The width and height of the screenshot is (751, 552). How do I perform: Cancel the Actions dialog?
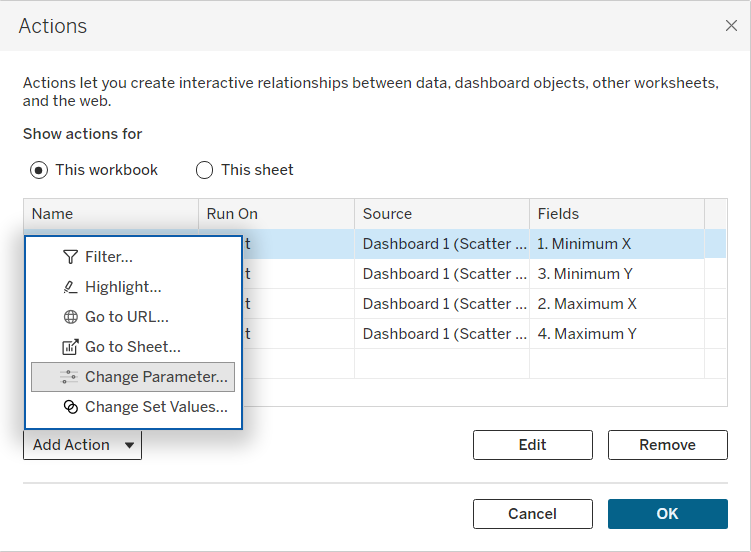click(x=532, y=514)
